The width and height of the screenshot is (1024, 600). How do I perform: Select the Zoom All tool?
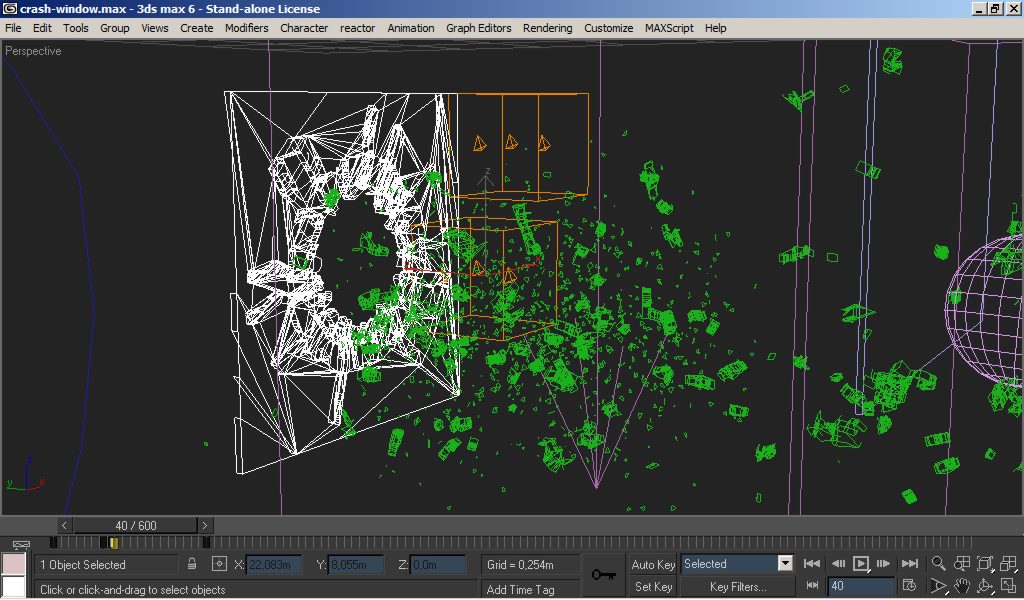coord(962,563)
